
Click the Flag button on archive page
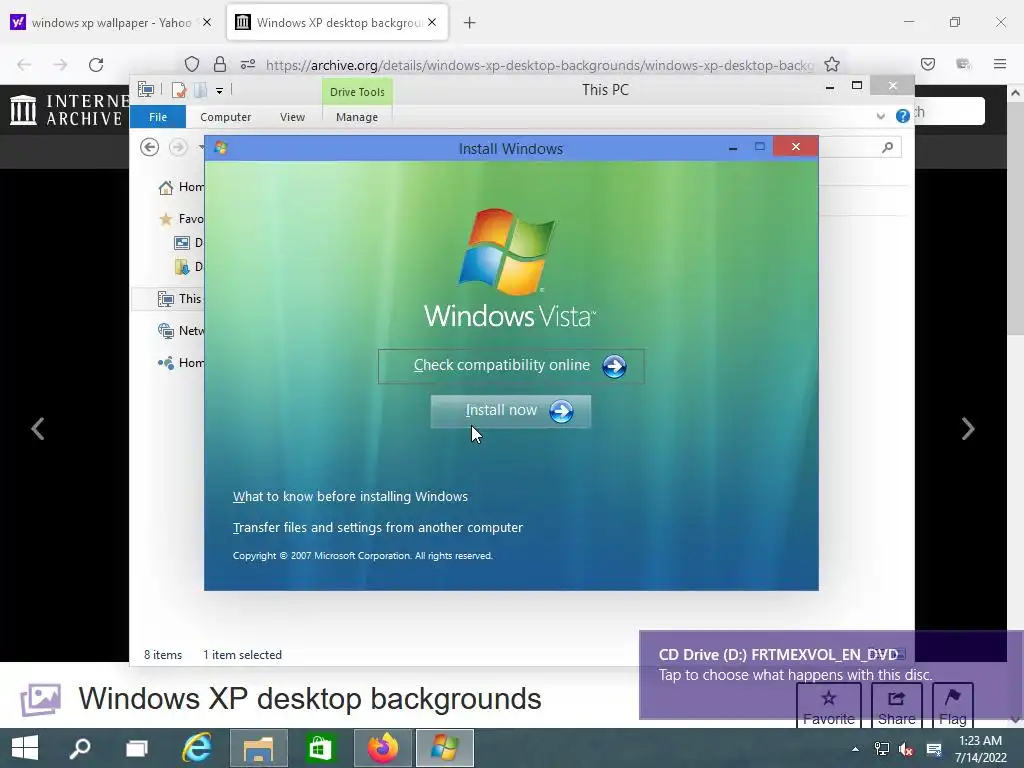953,707
